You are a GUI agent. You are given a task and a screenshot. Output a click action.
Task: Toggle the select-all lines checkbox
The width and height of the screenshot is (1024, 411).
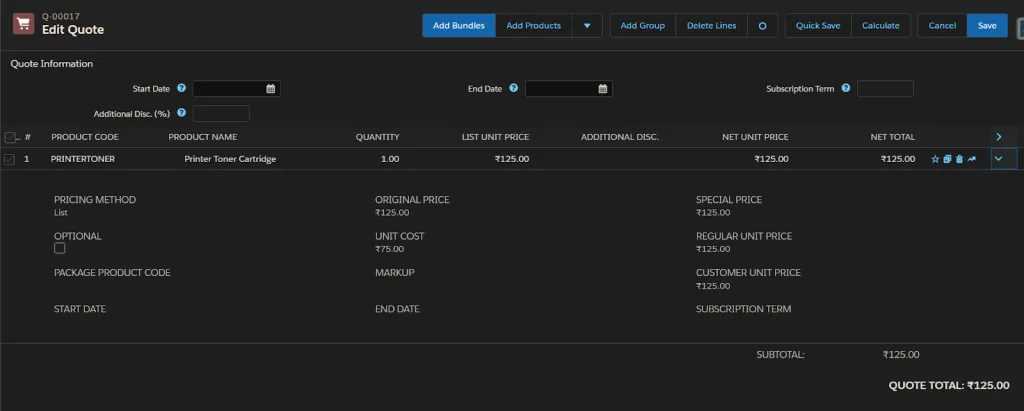(10, 137)
